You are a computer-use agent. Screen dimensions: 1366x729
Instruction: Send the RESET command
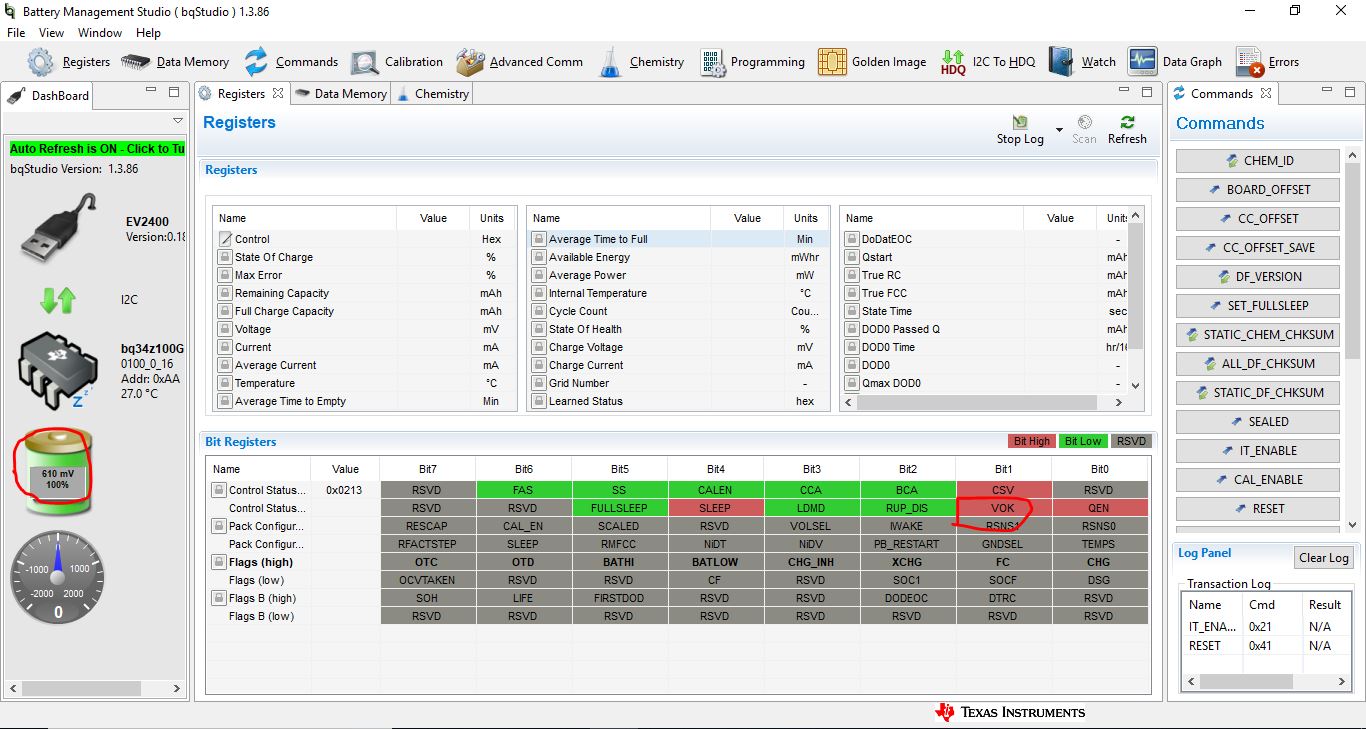click(1258, 508)
